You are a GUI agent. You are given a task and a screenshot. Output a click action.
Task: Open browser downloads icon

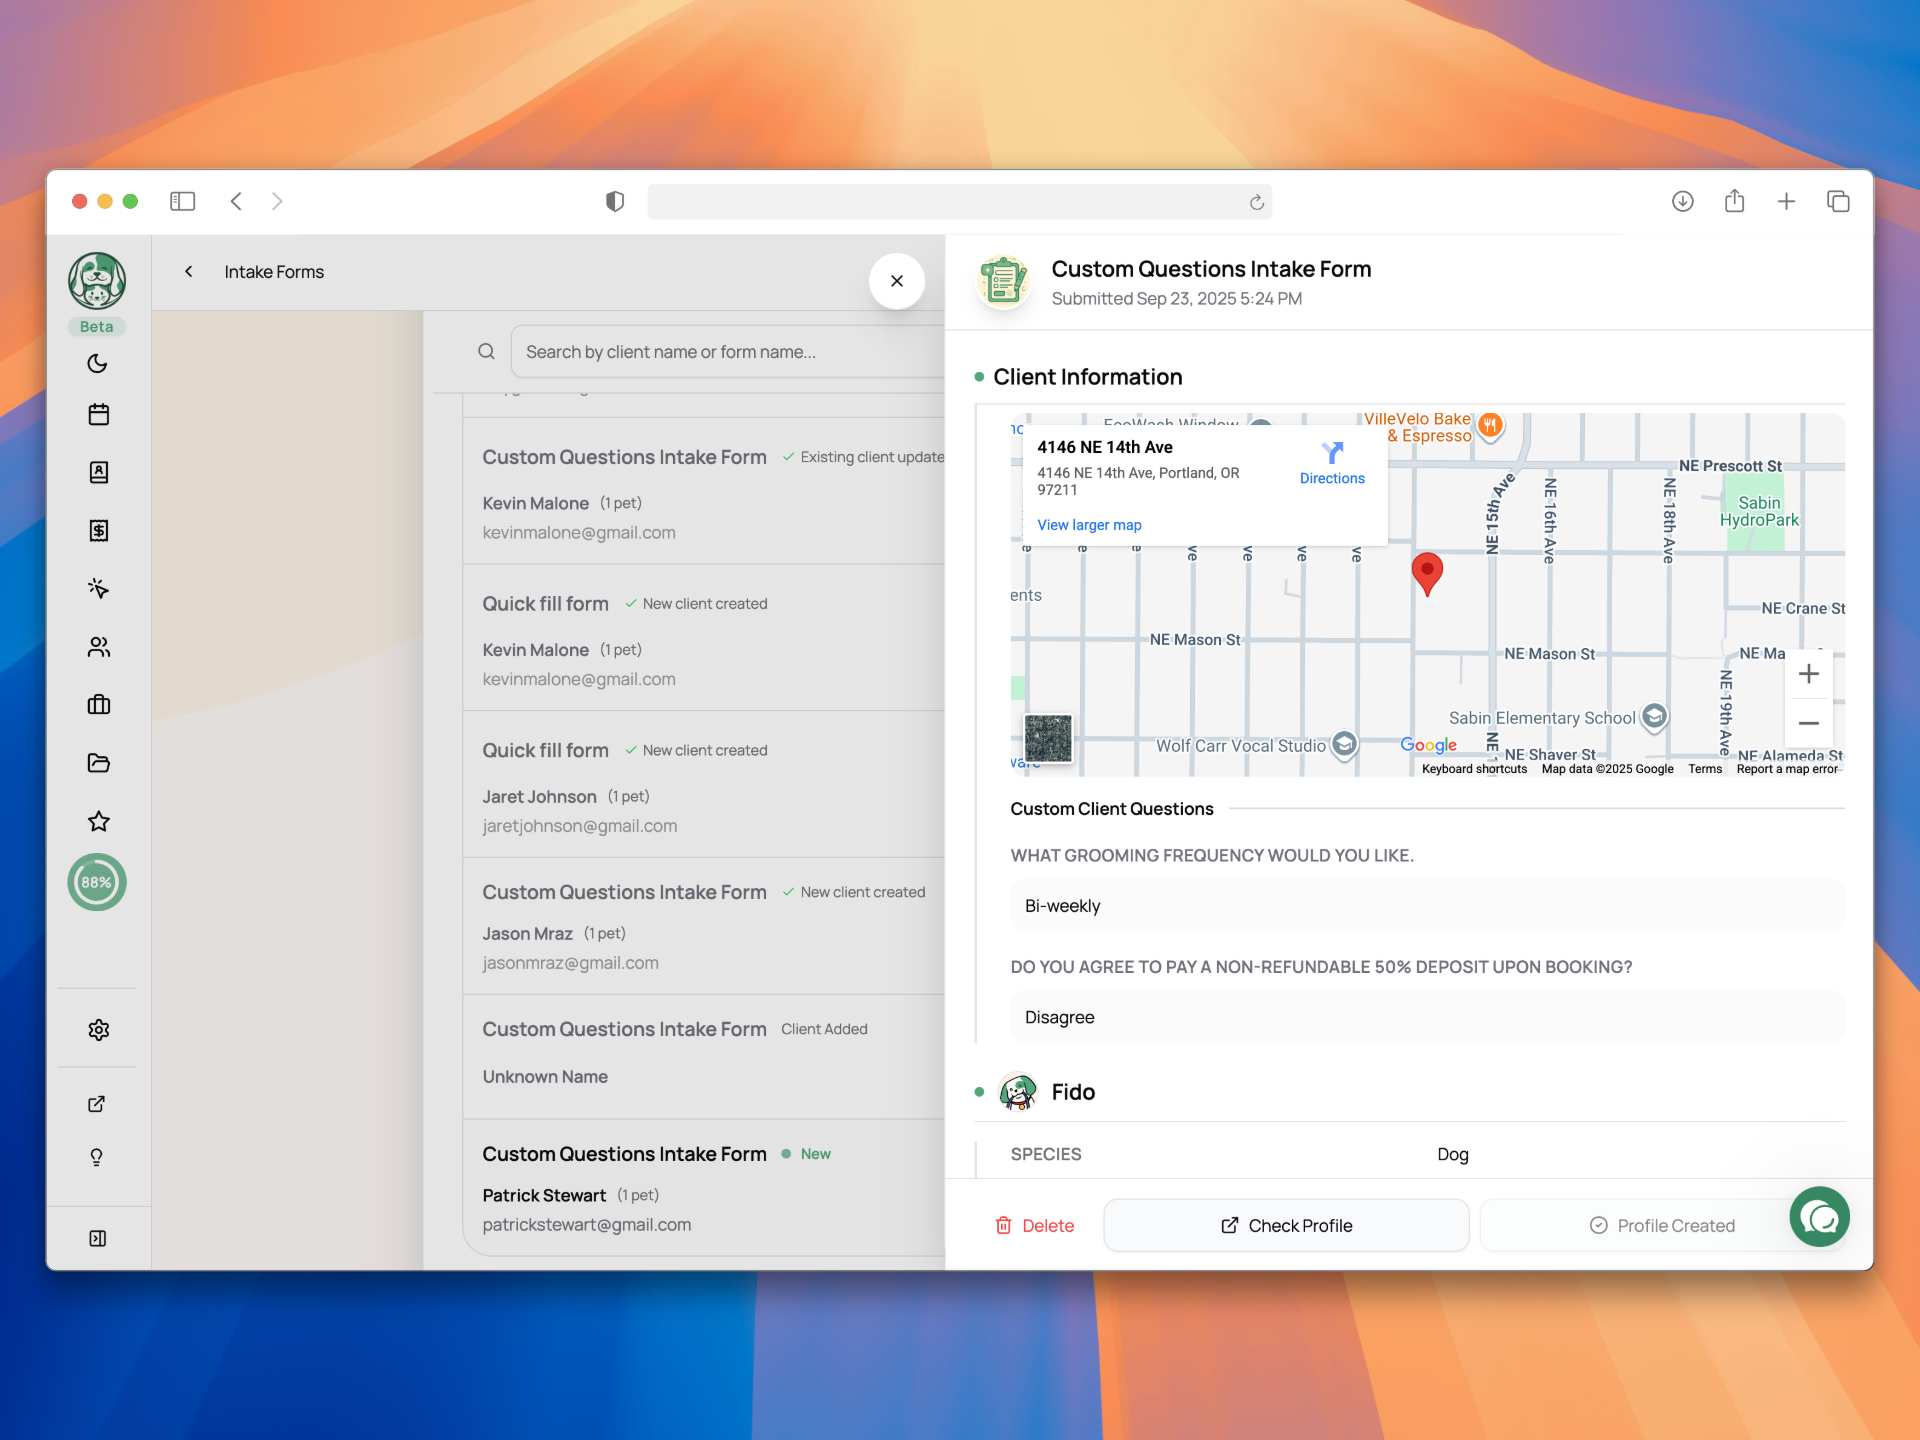1683,201
